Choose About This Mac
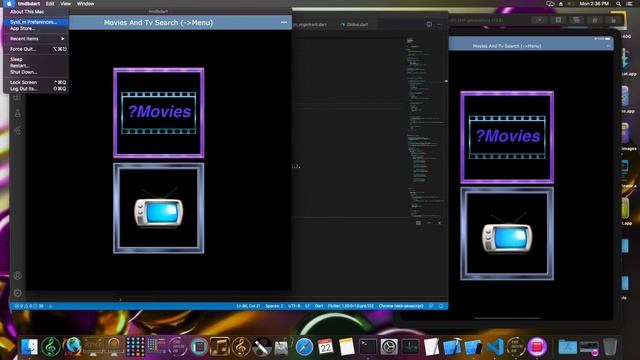This screenshot has width=640, height=360. pyautogui.click(x=36, y=12)
